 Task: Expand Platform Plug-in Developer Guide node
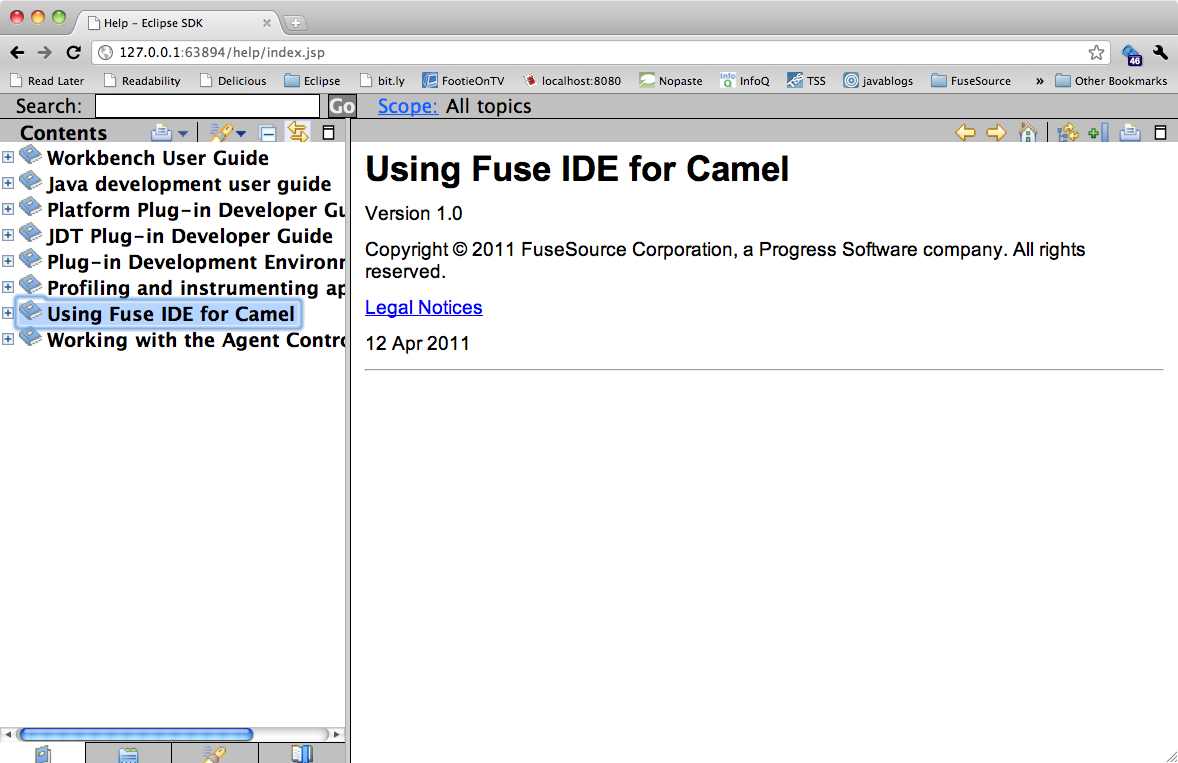(8, 209)
